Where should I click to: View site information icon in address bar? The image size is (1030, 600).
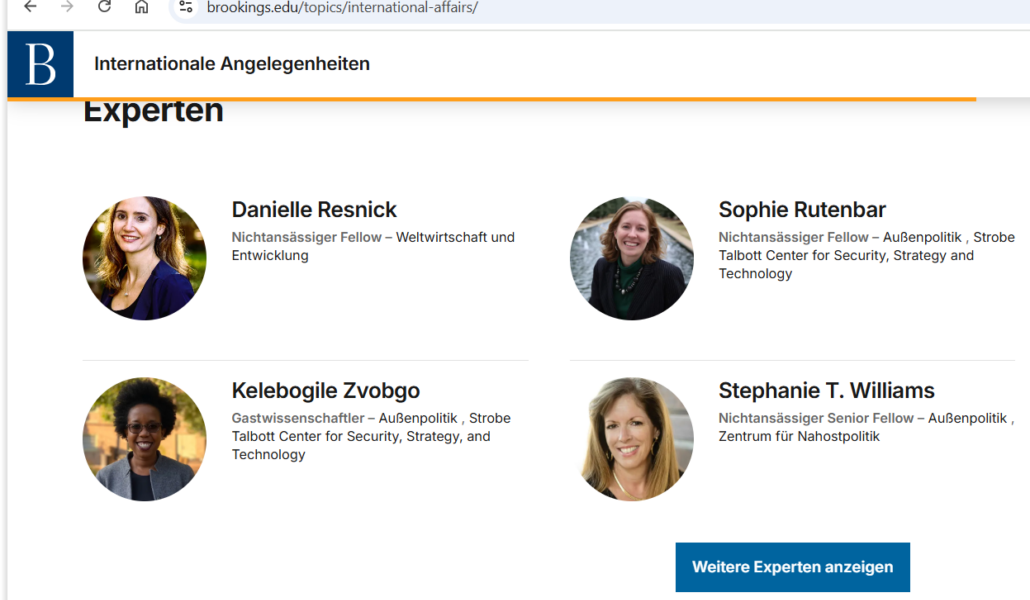(x=186, y=7)
